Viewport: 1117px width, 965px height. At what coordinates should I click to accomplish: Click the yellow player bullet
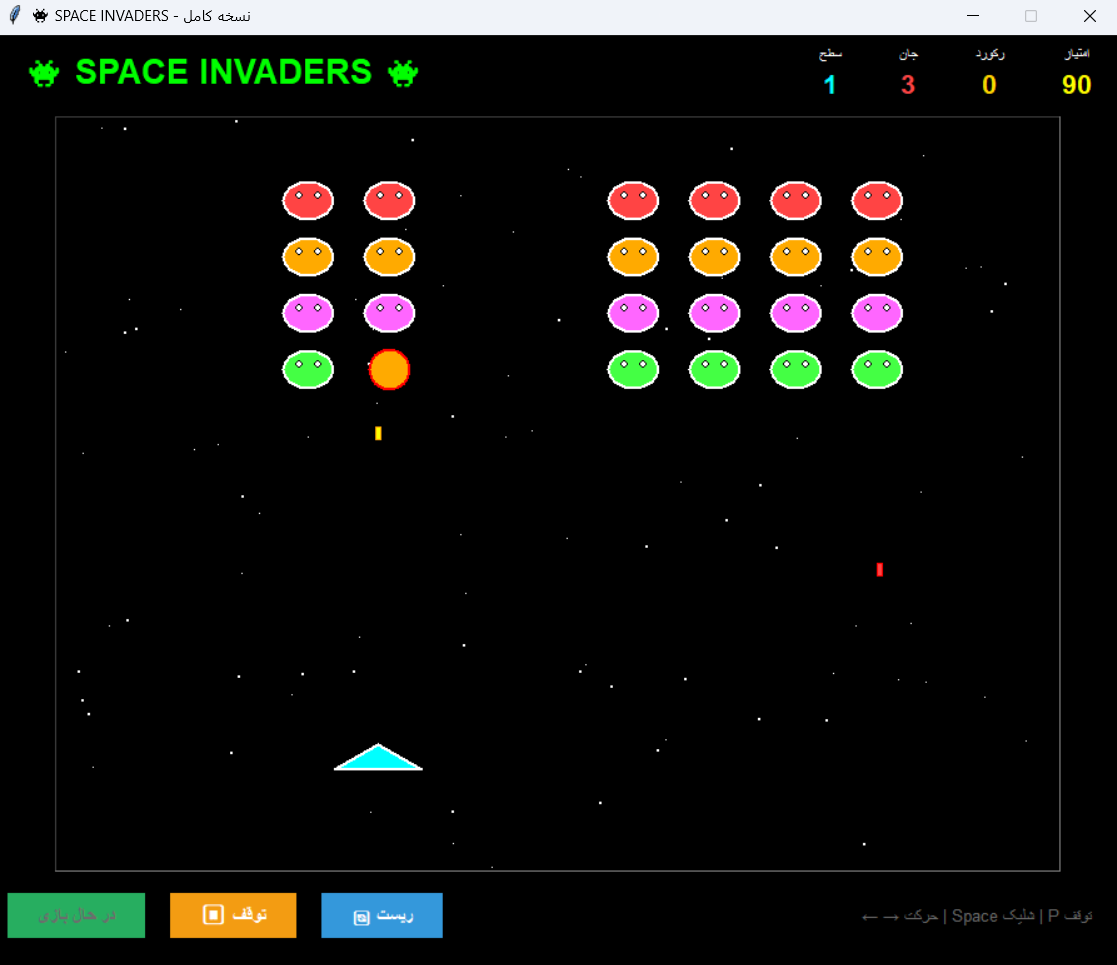click(378, 433)
